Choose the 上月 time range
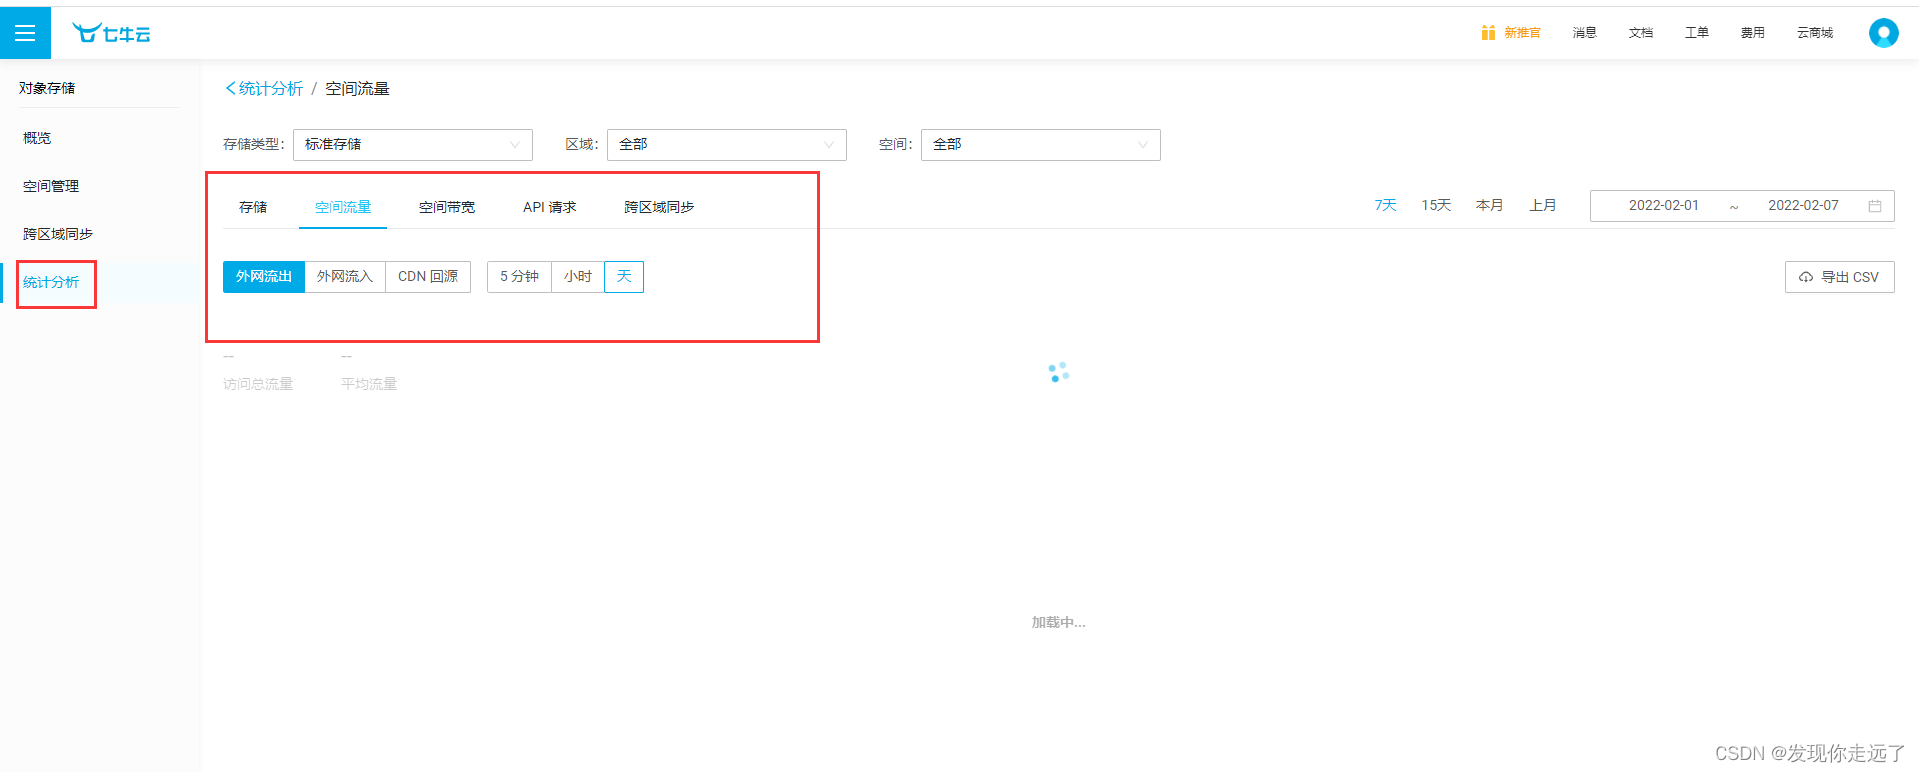 click(x=1543, y=205)
